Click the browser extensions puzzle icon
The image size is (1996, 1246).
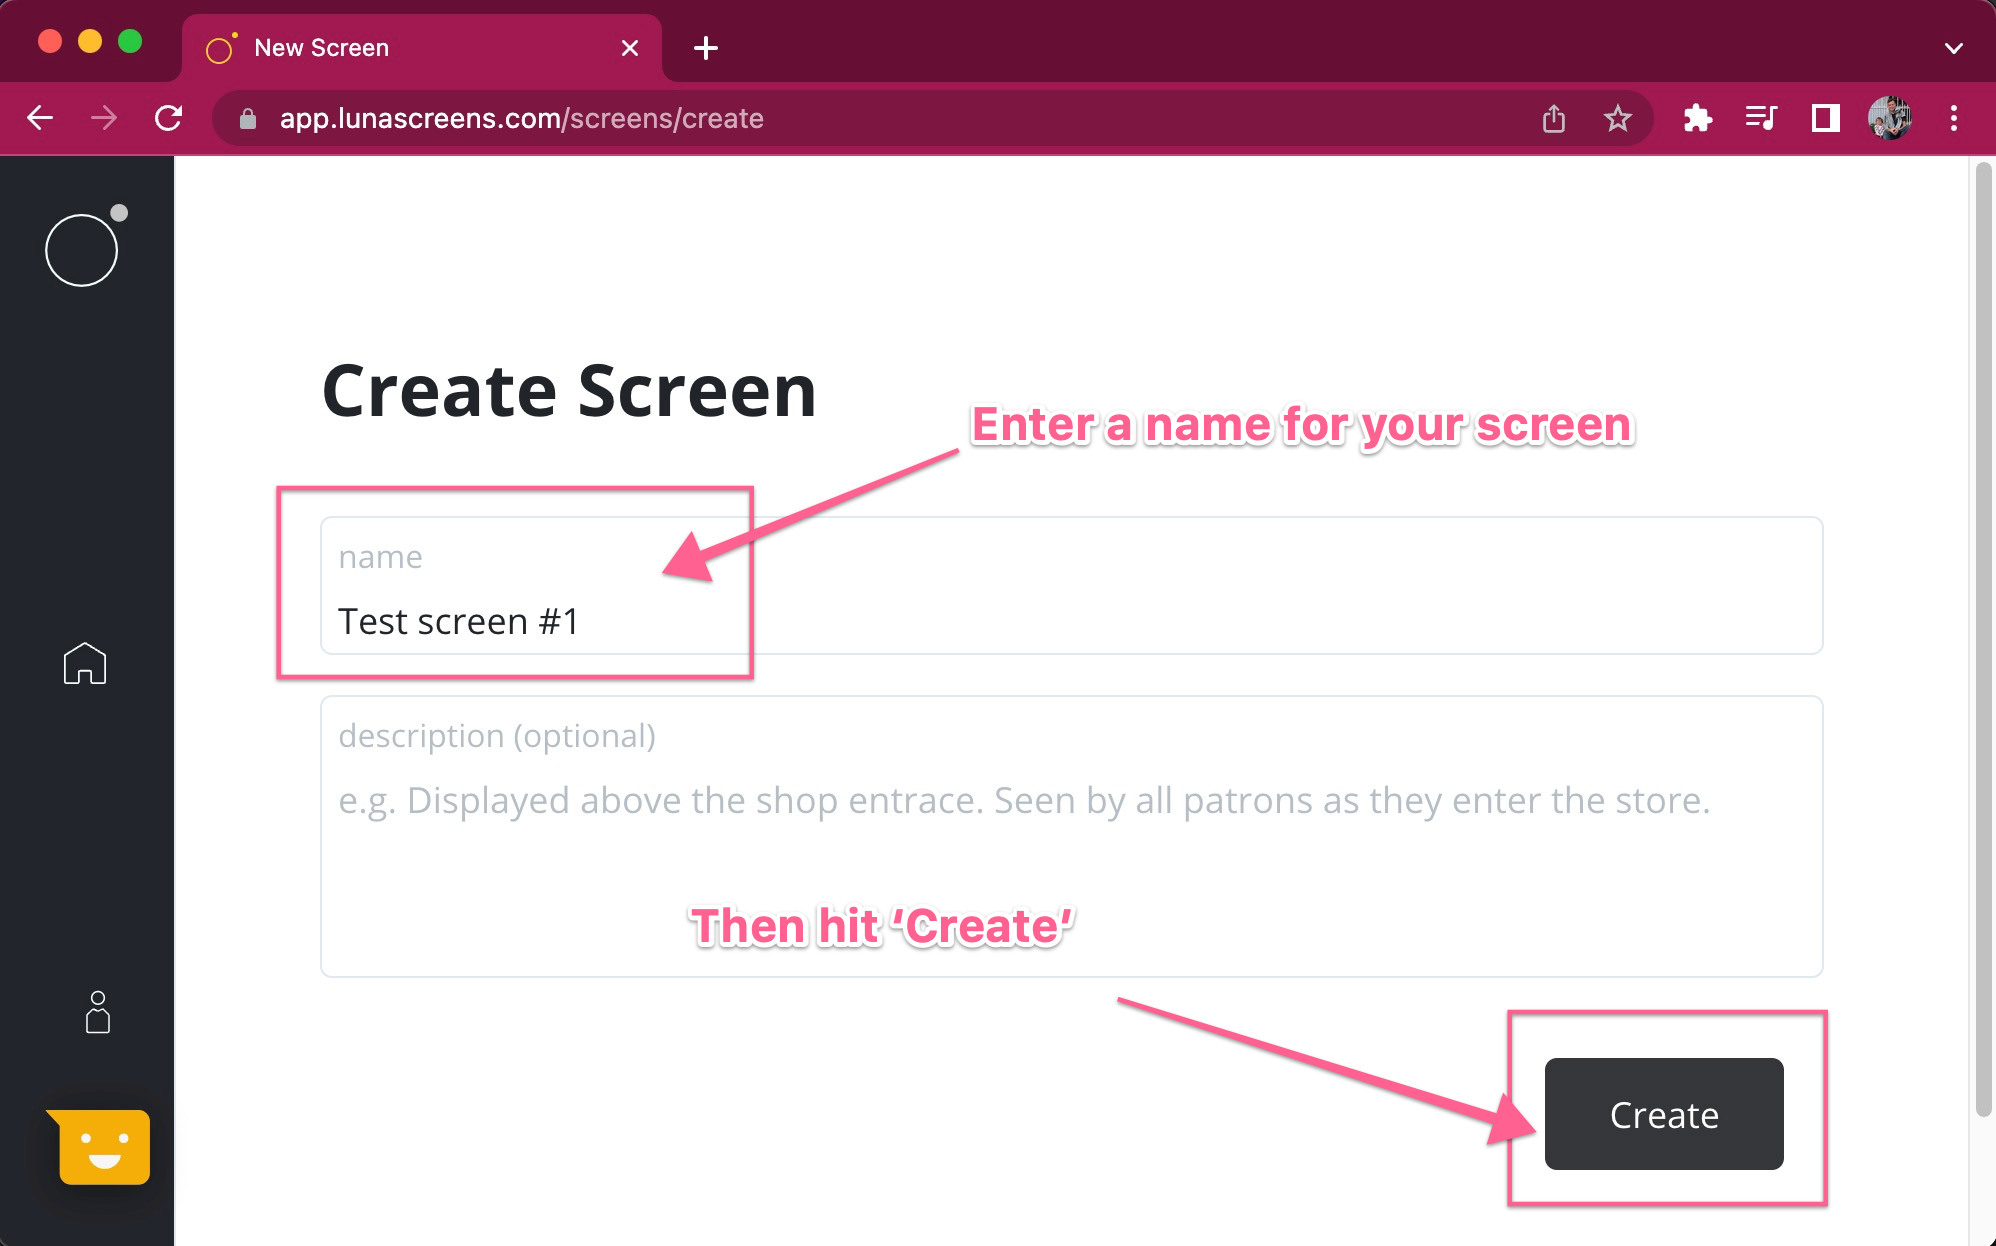tap(1698, 118)
